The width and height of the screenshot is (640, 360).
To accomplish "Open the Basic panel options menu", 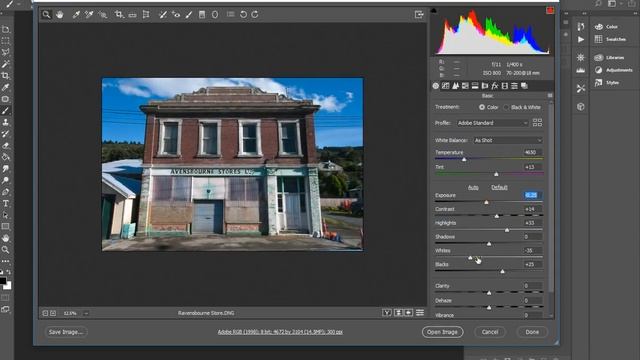I will coord(550,96).
